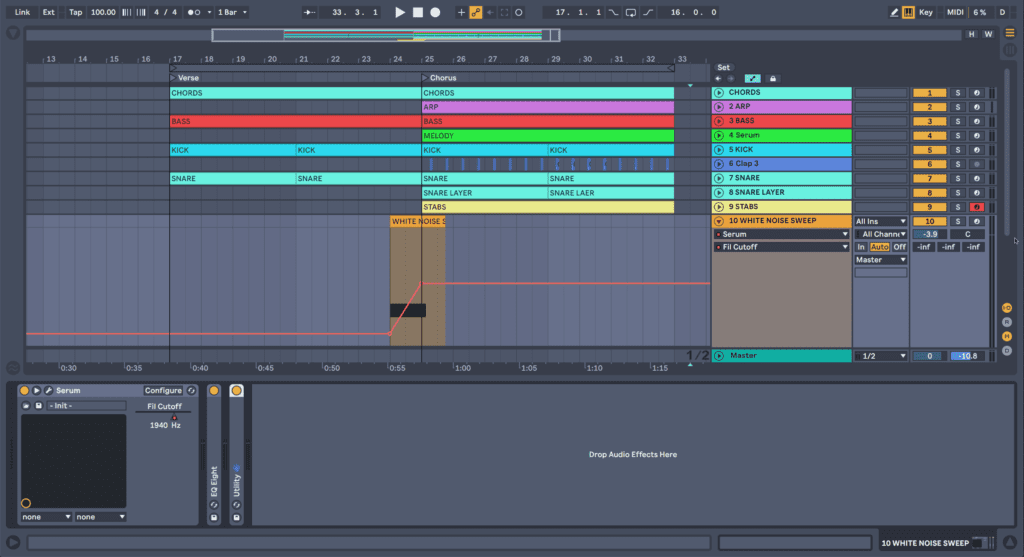1024x557 pixels.
Task: Solo the 10 WHITE NOISE SWEEP track
Action: pyautogui.click(x=958, y=221)
